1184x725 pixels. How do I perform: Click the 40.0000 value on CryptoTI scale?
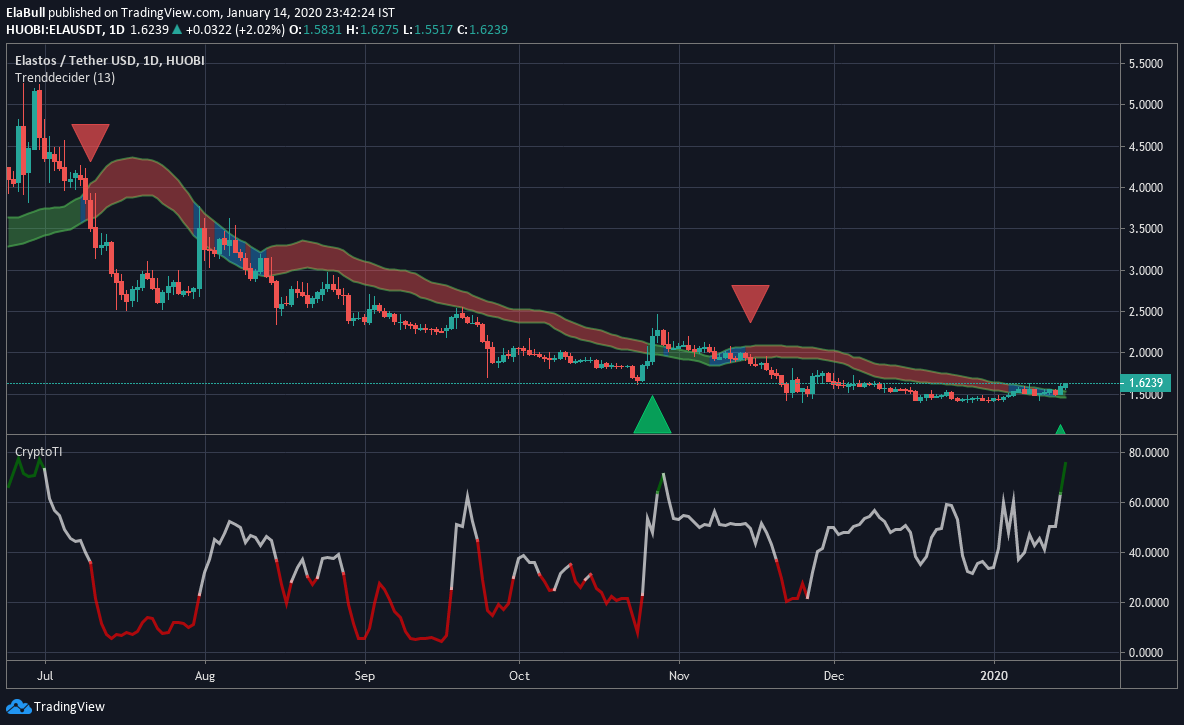click(x=1149, y=552)
